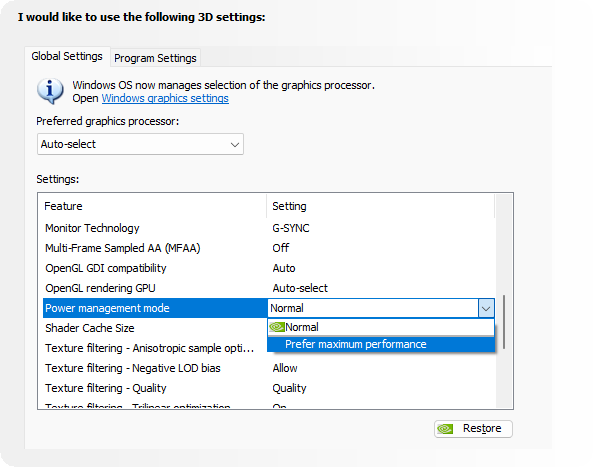Image resolution: width=594 pixels, height=468 pixels.
Task: Select the Texture filtering - Quality row
Action: pyautogui.click(x=269, y=388)
